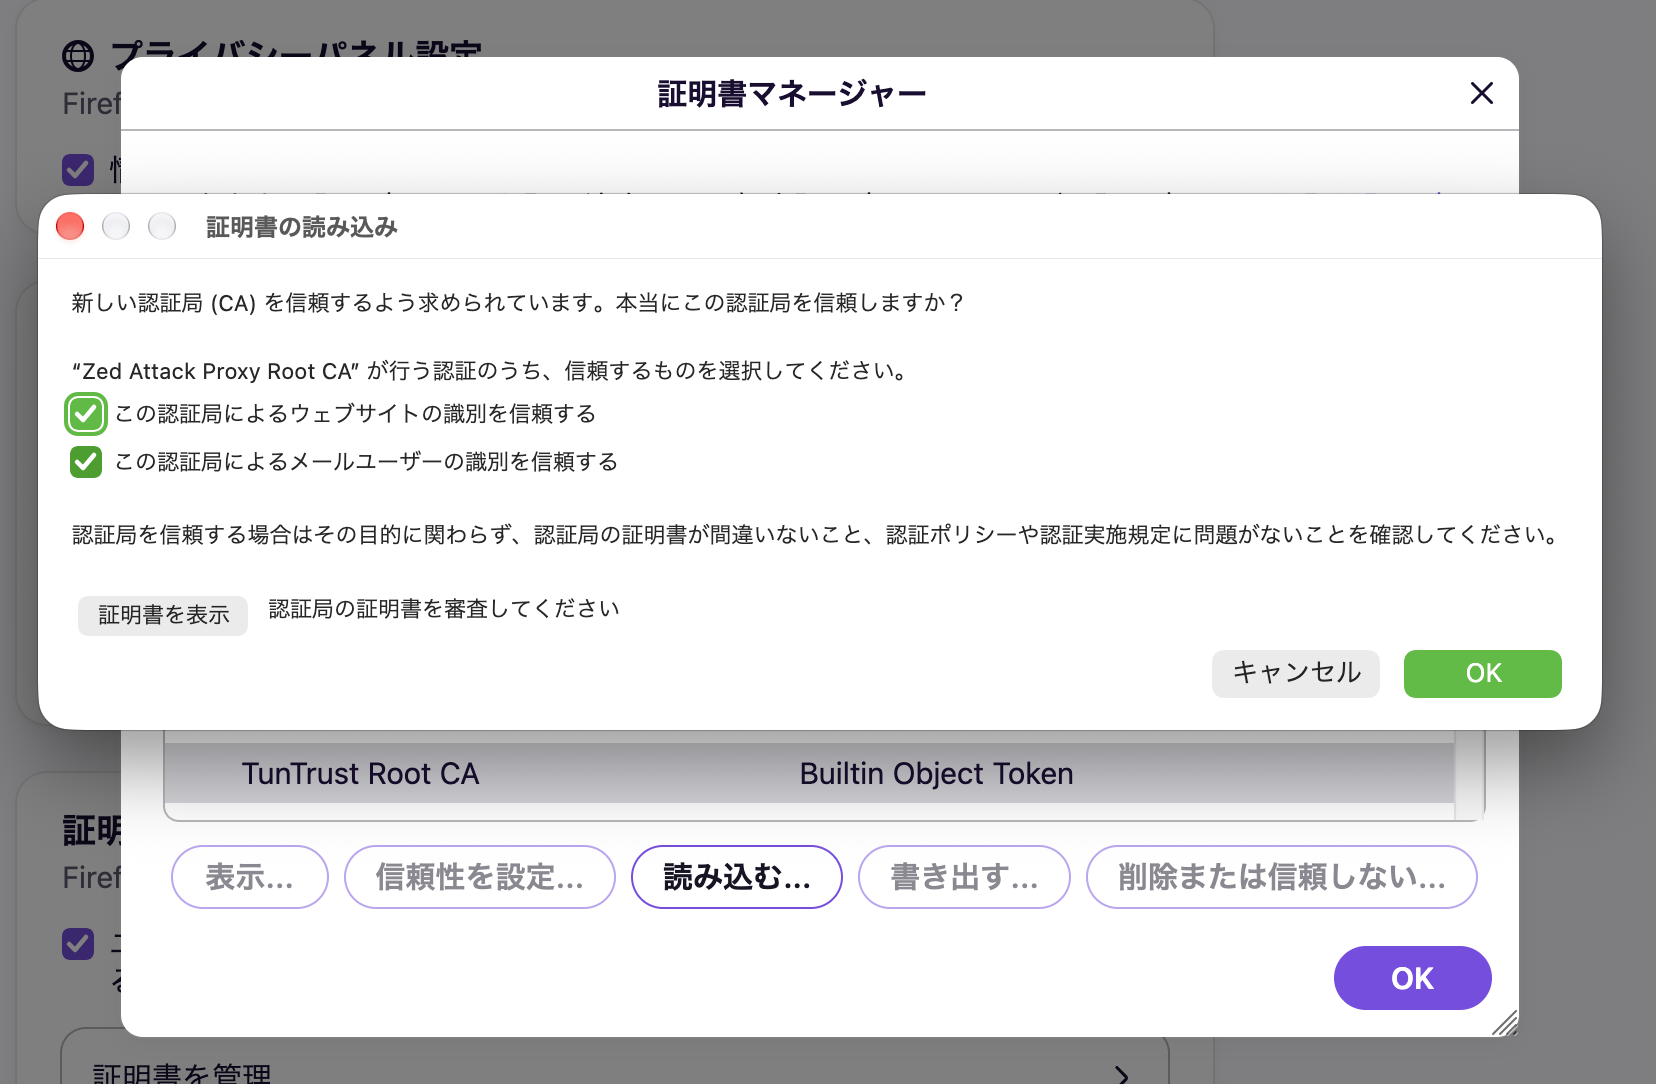Image resolution: width=1656 pixels, height=1084 pixels.
Task: Toggle website identification trust checkbox
Action: pyautogui.click(x=86, y=414)
